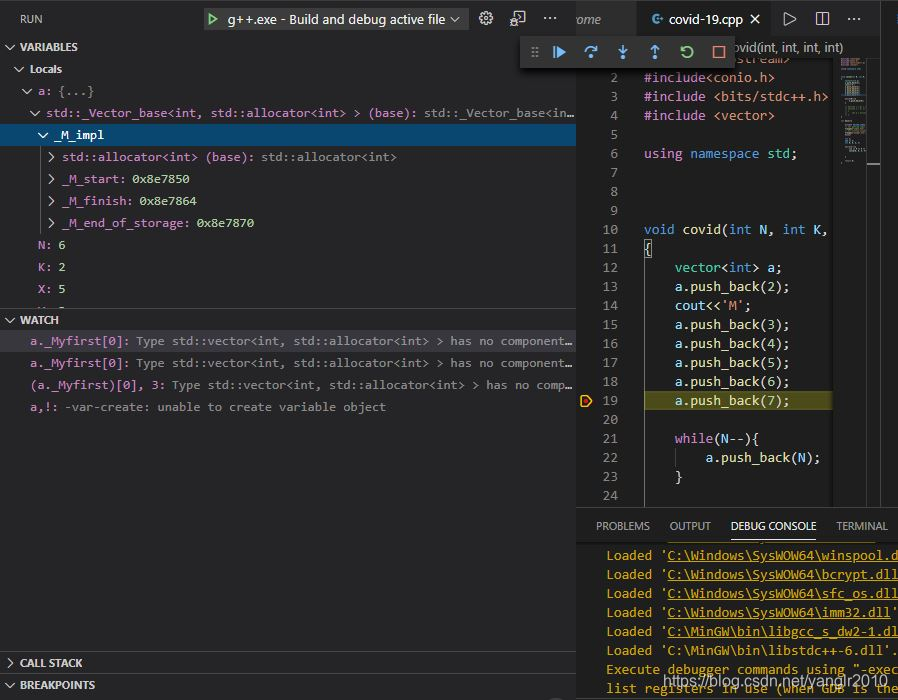
Task: Click the Split Editor icon top right
Action: coord(820,18)
